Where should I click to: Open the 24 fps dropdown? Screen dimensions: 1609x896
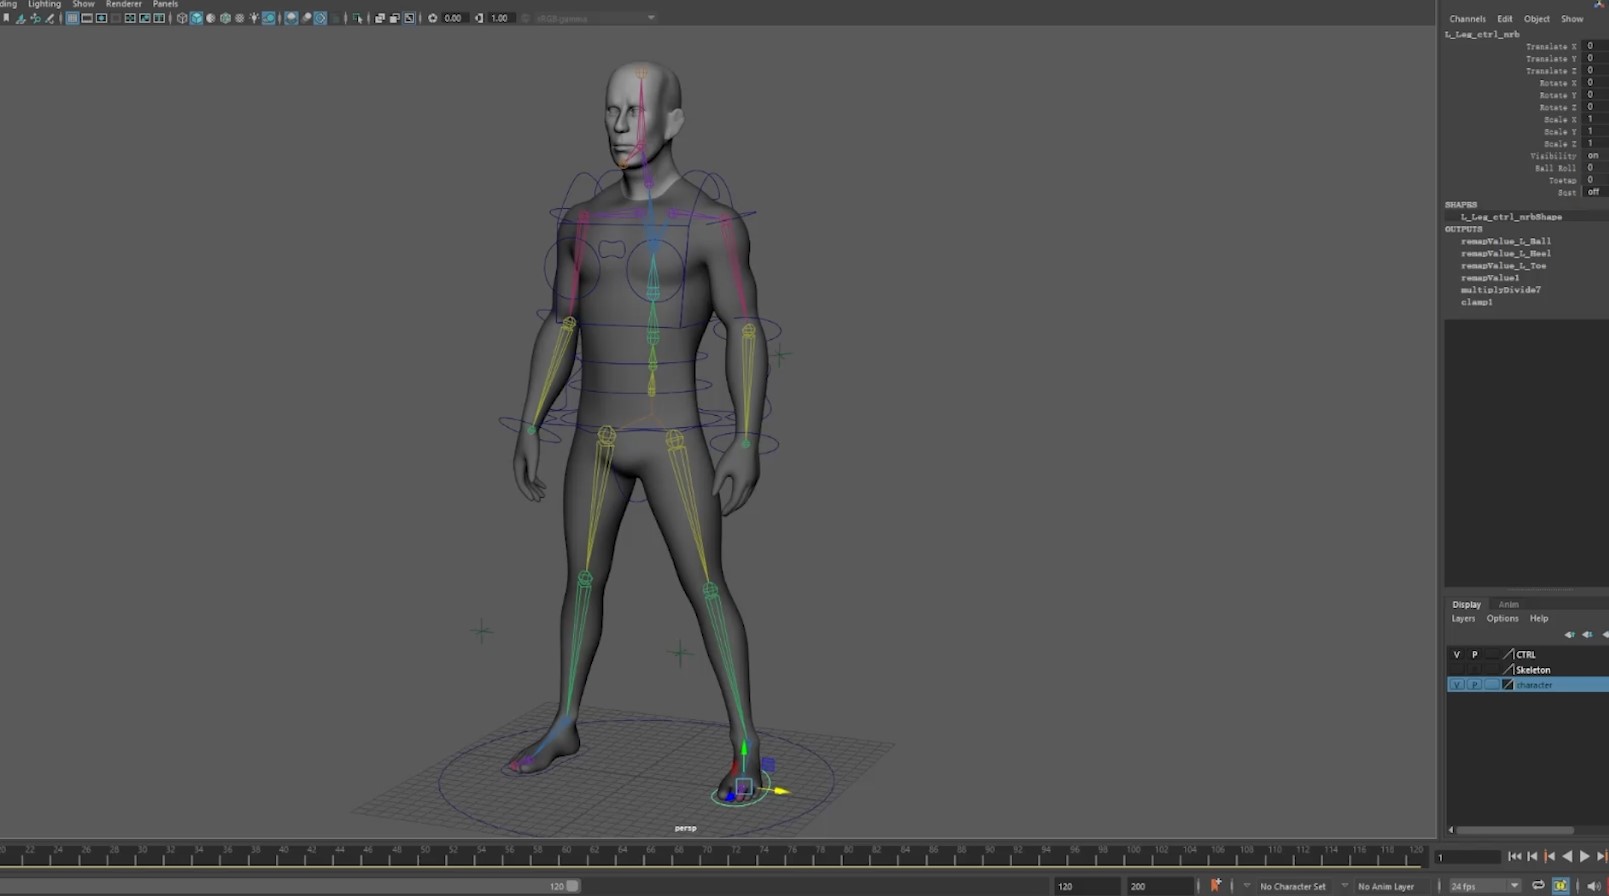coord(1485,885)
